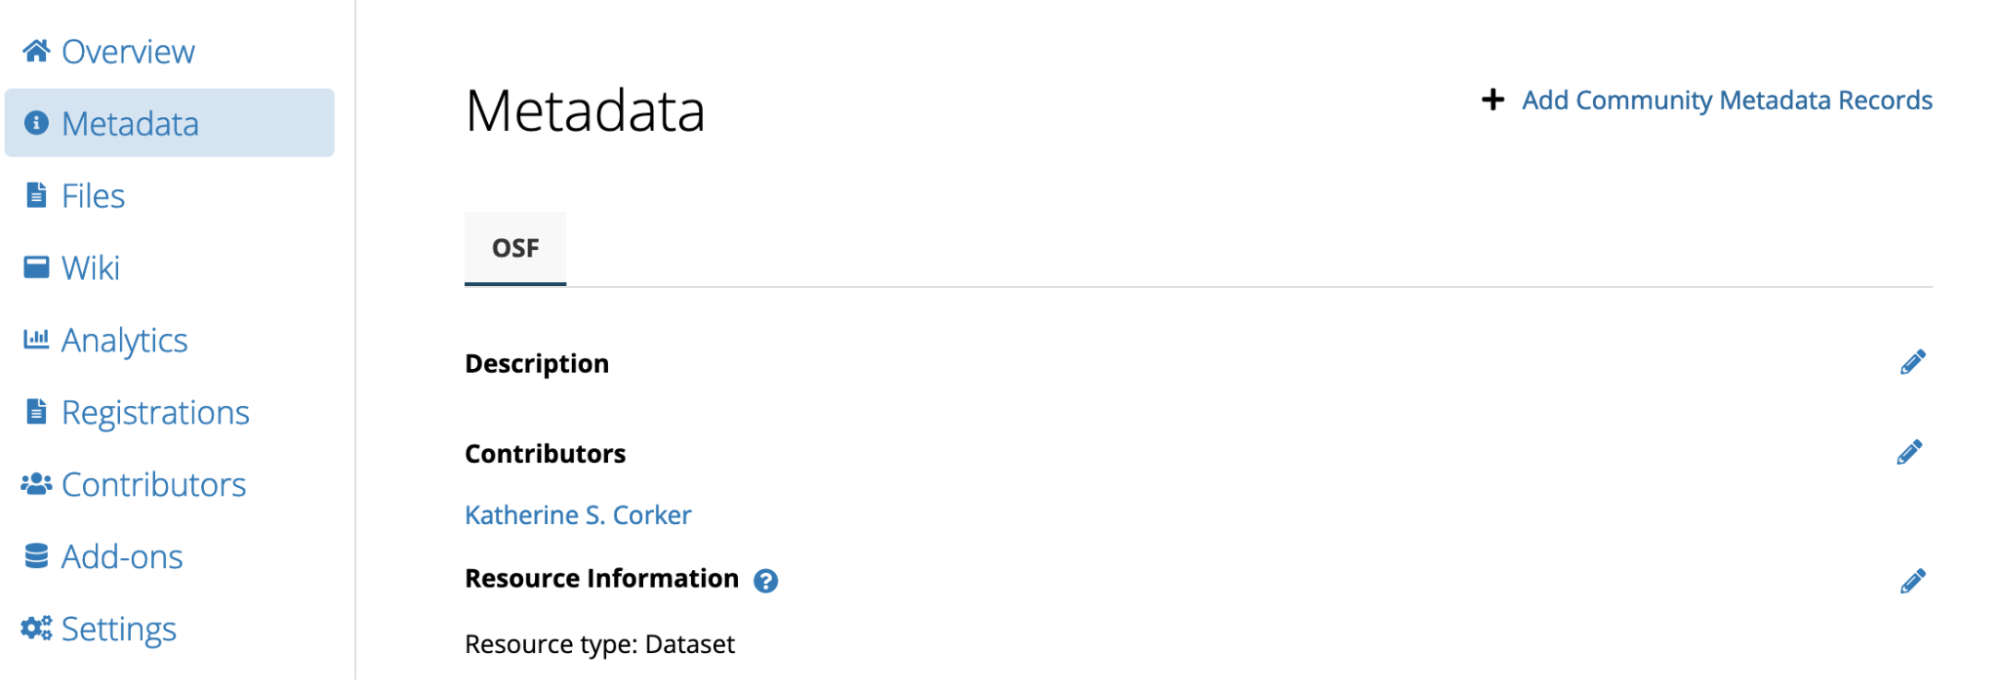
Task: Click the Wiki window icon
Action: click(37, 267)
